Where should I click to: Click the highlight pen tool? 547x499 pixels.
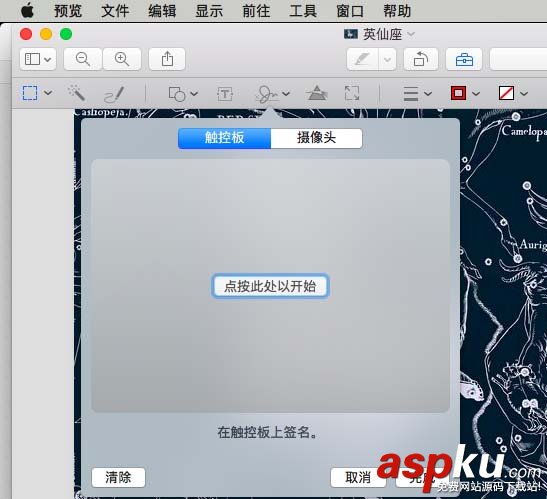(x=362, y=59)
